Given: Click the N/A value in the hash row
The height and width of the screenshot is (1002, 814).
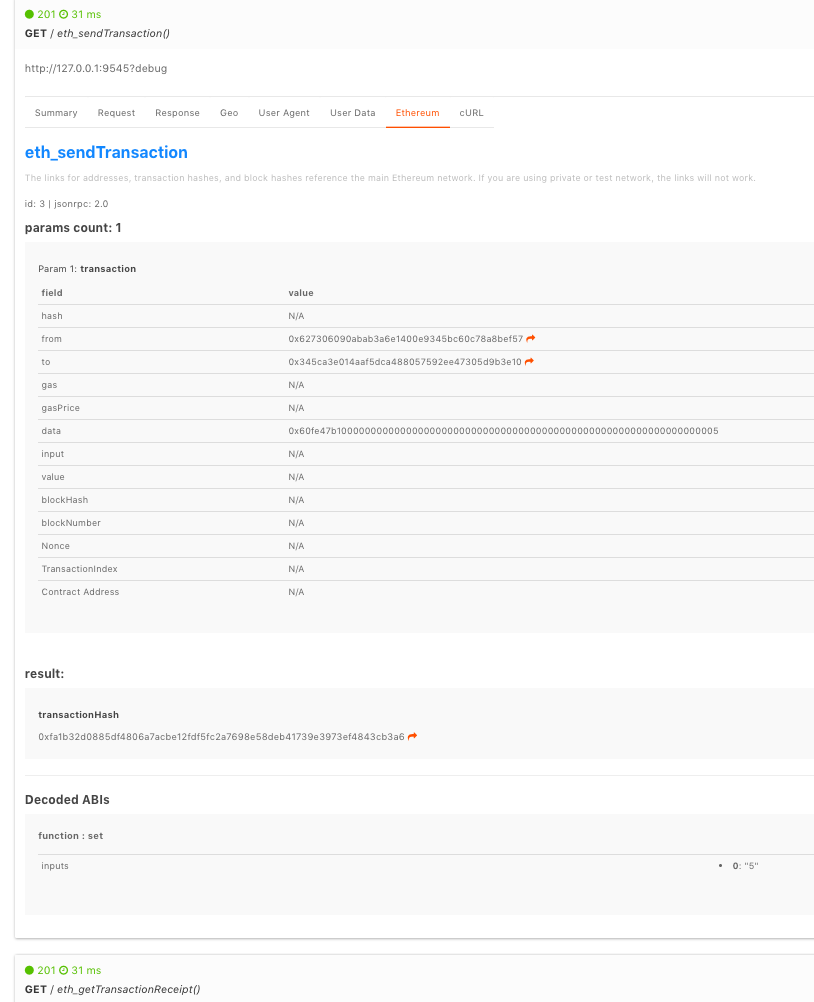Looking at the screenshot, I should point(296,316).
